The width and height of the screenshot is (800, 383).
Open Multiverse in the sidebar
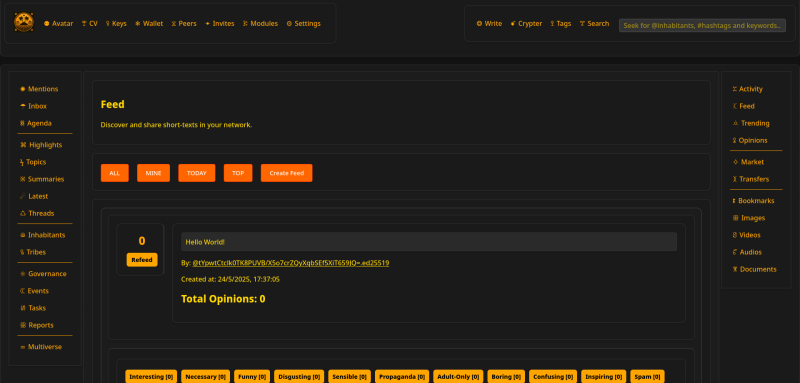40,347
